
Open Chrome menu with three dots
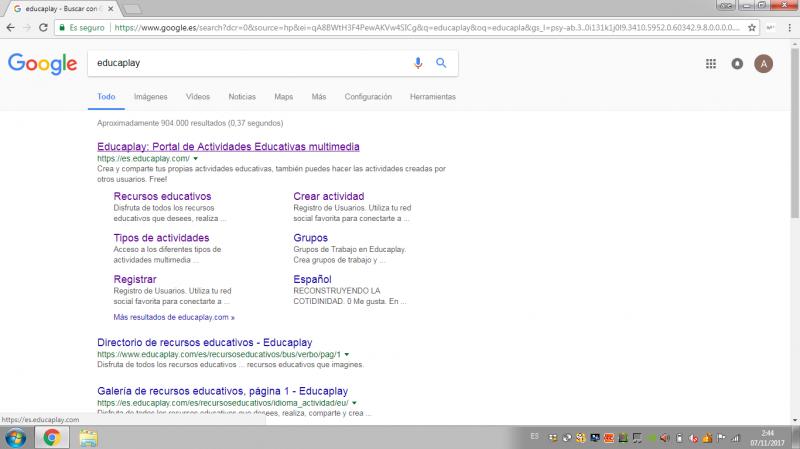[789, 28]
